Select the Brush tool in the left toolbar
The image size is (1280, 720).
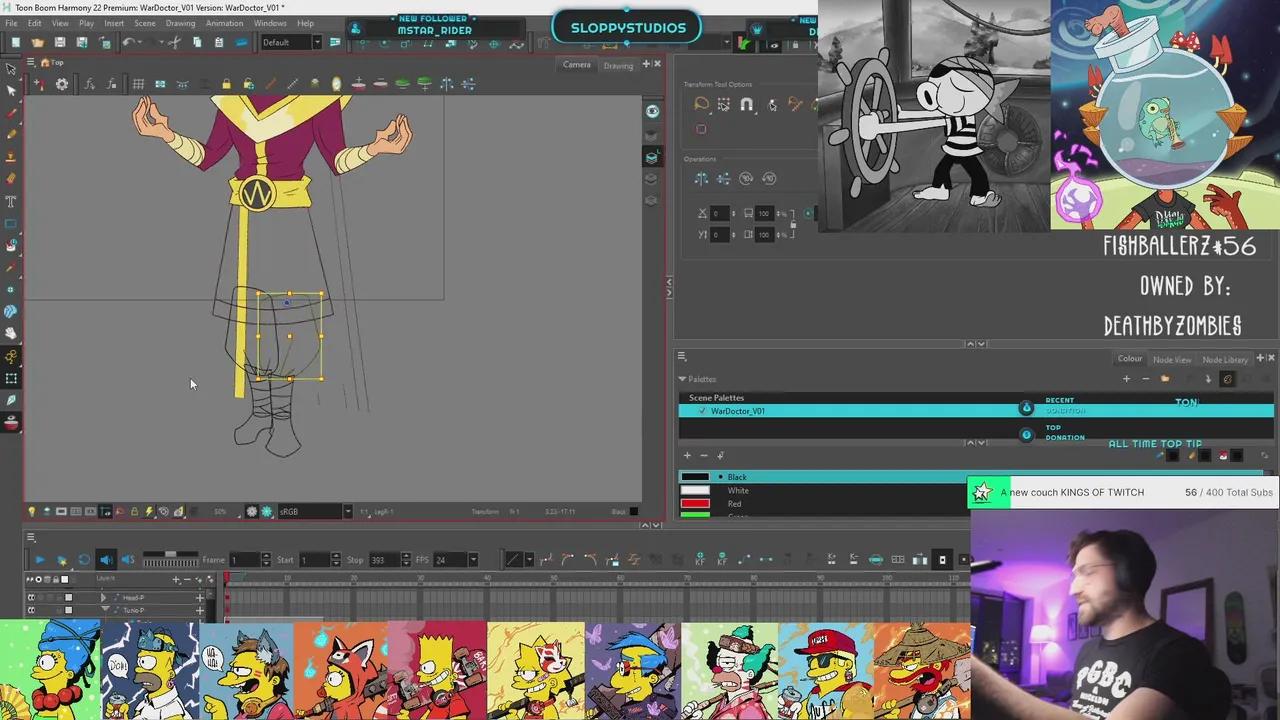[11, 113]
